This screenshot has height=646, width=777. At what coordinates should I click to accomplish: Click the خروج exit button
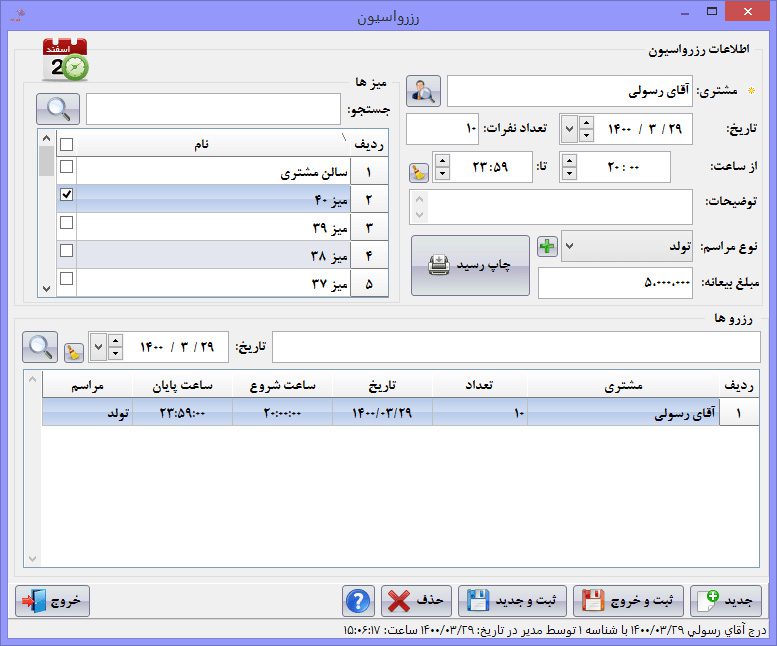53,601
